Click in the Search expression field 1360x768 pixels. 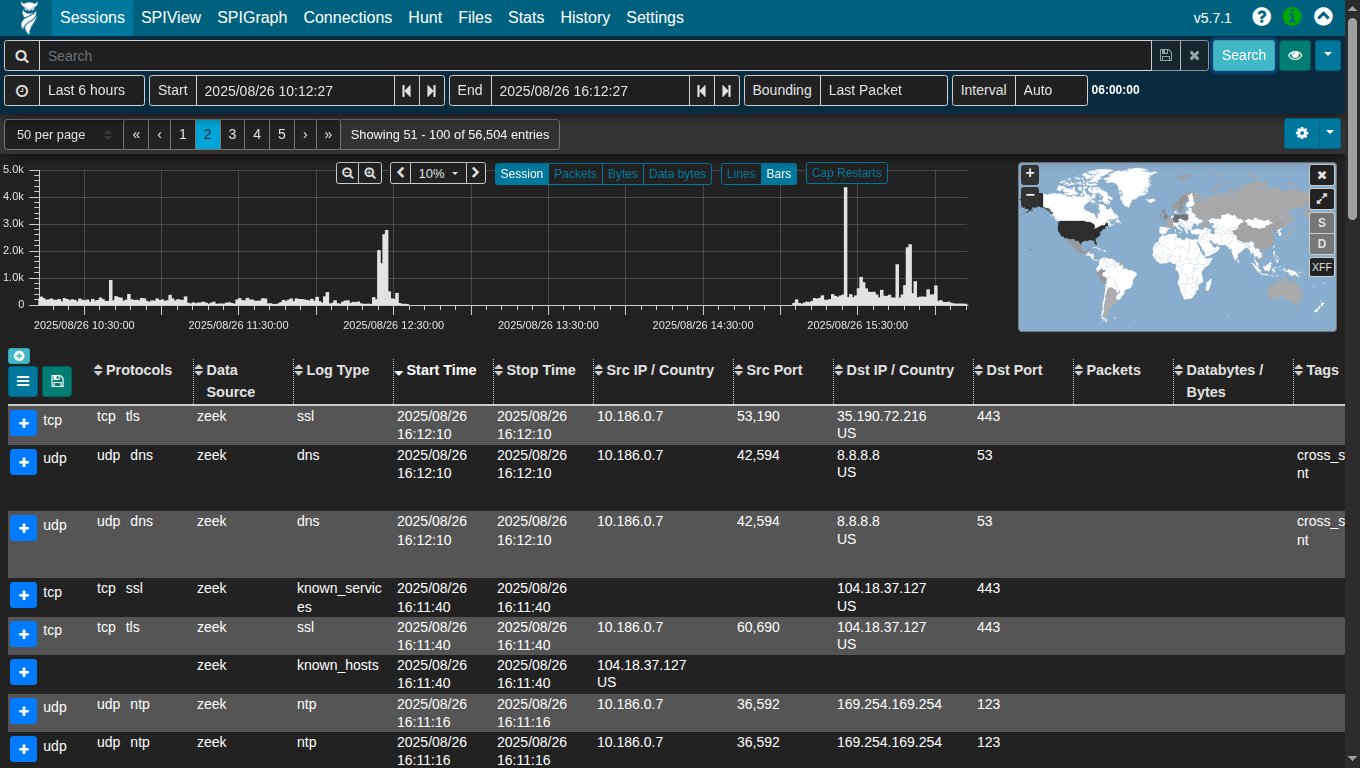(x=595, y=56)
